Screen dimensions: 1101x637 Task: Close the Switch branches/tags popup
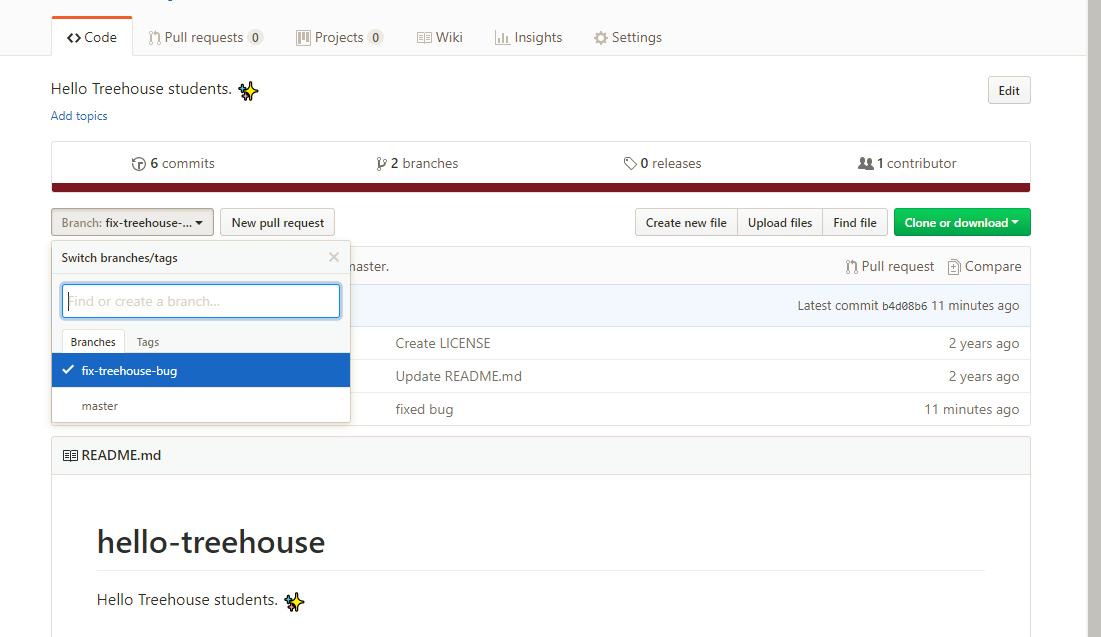click(x=334, y=257)
